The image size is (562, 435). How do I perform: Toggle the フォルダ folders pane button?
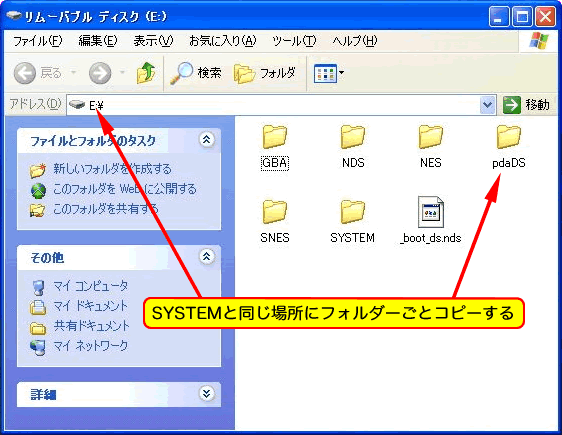tap(265, 73)
